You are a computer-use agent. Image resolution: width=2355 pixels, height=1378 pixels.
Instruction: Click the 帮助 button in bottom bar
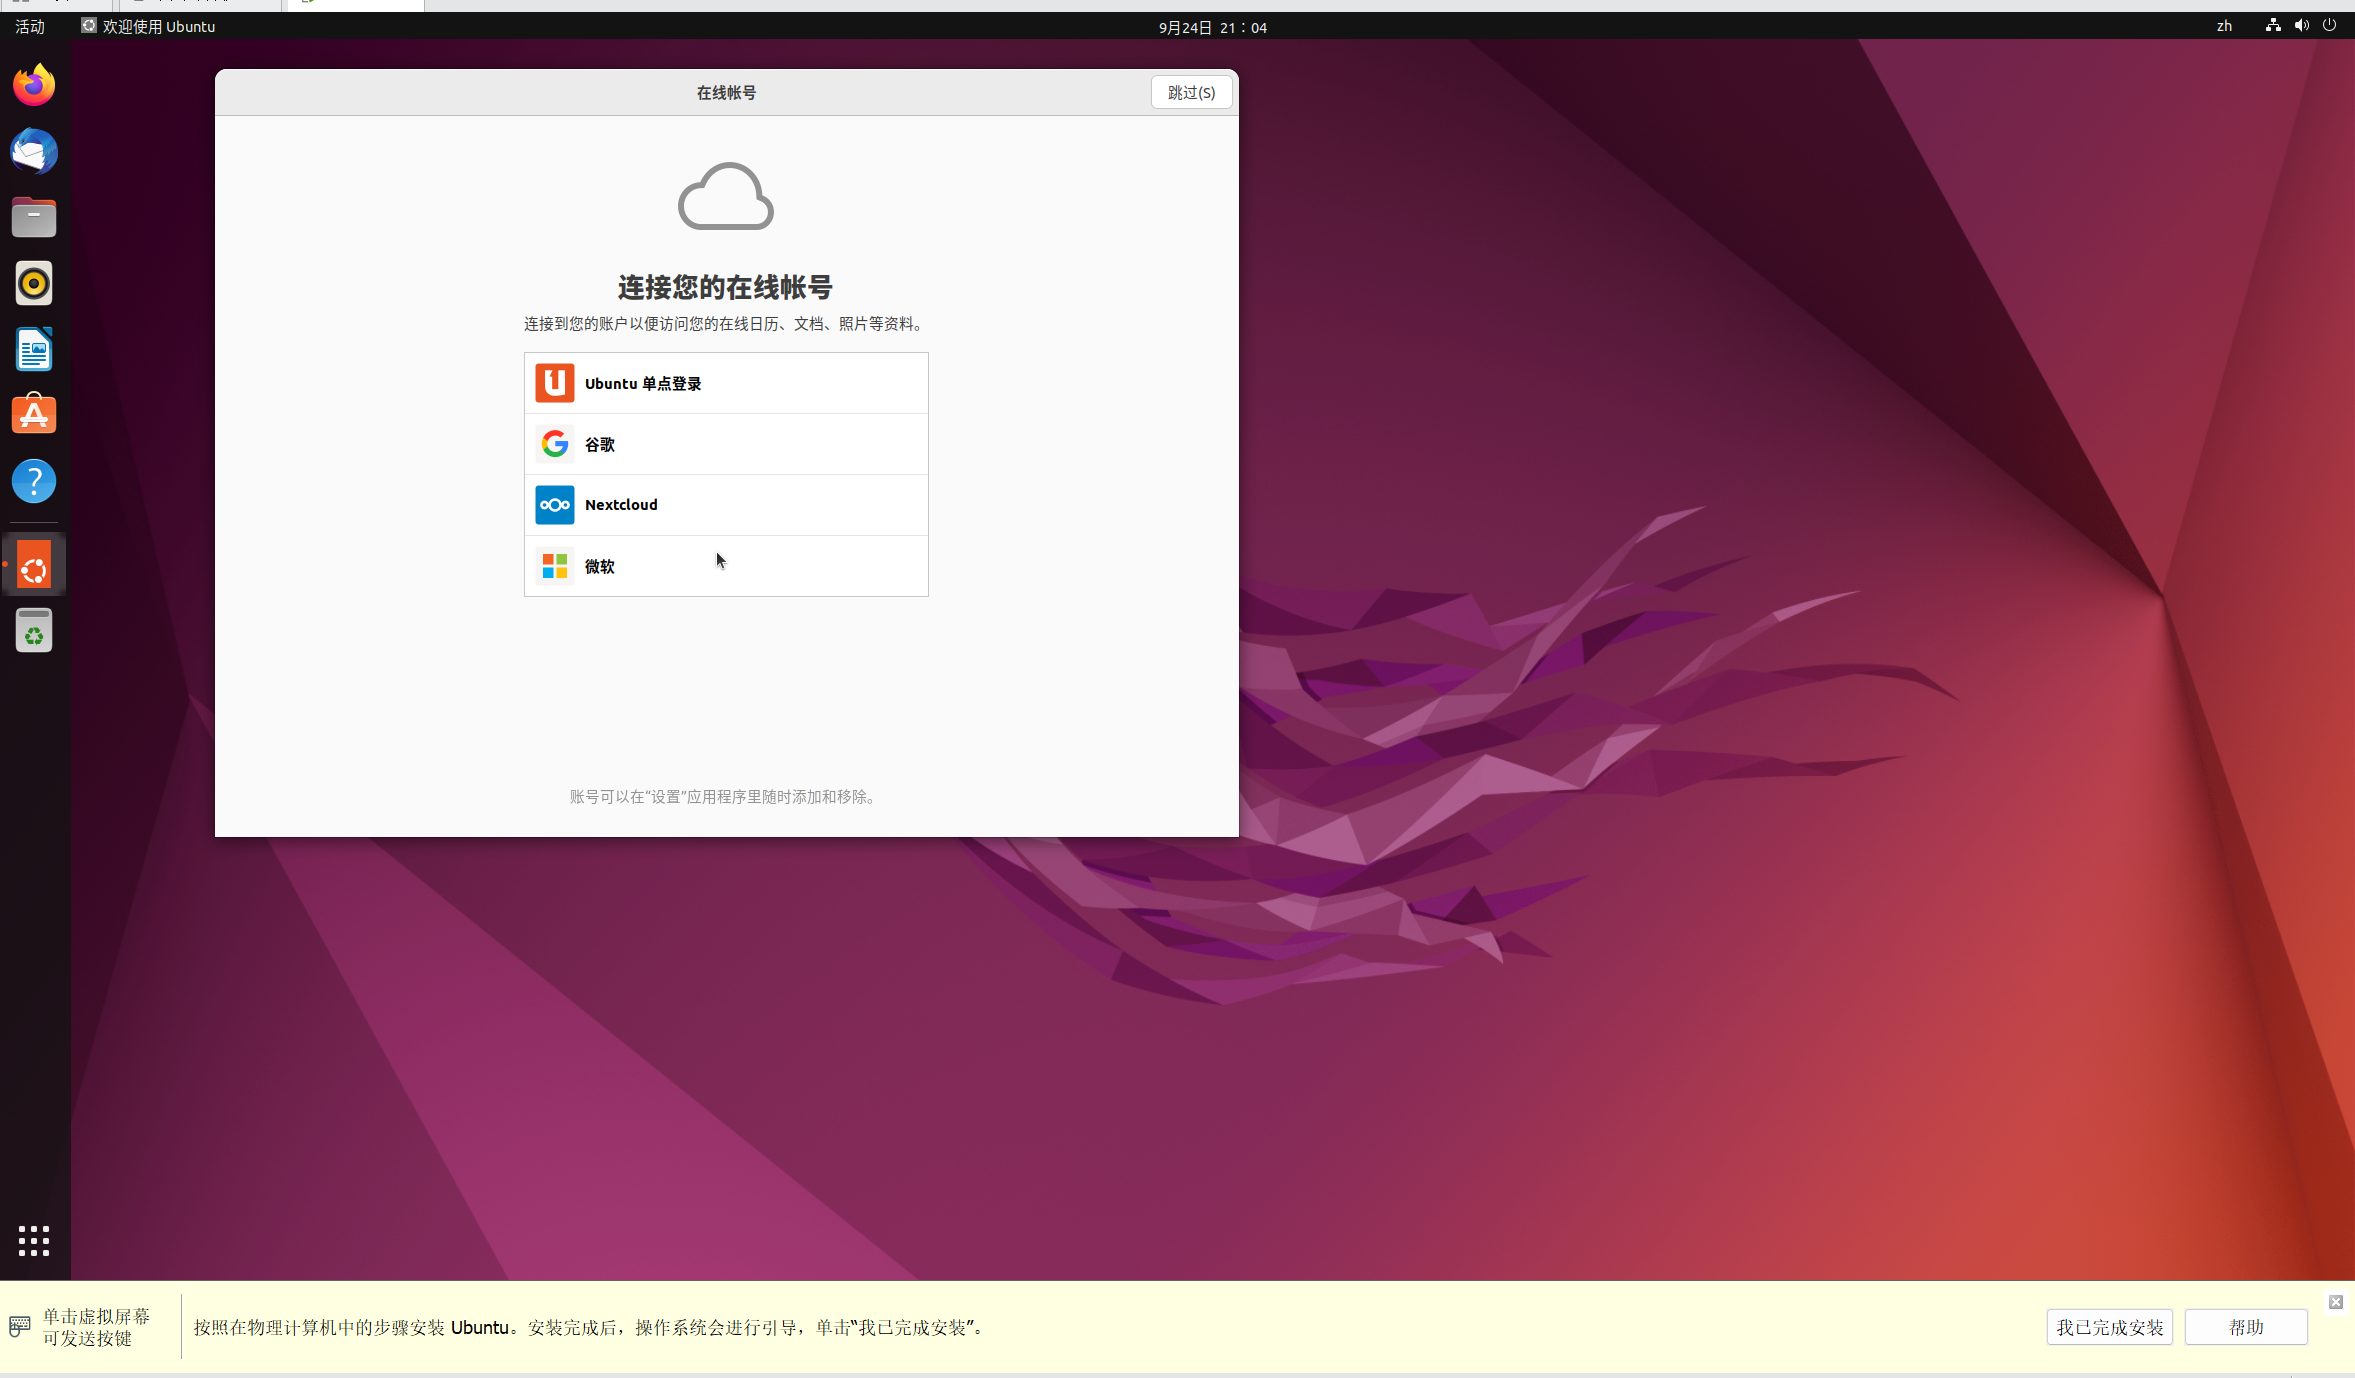[x=2246, y=1327]
